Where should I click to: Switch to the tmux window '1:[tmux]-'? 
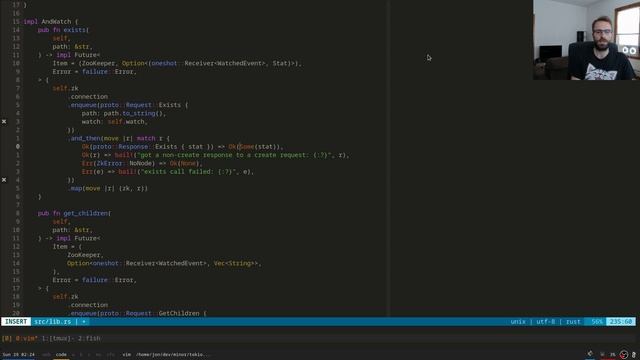click(57, 338)
